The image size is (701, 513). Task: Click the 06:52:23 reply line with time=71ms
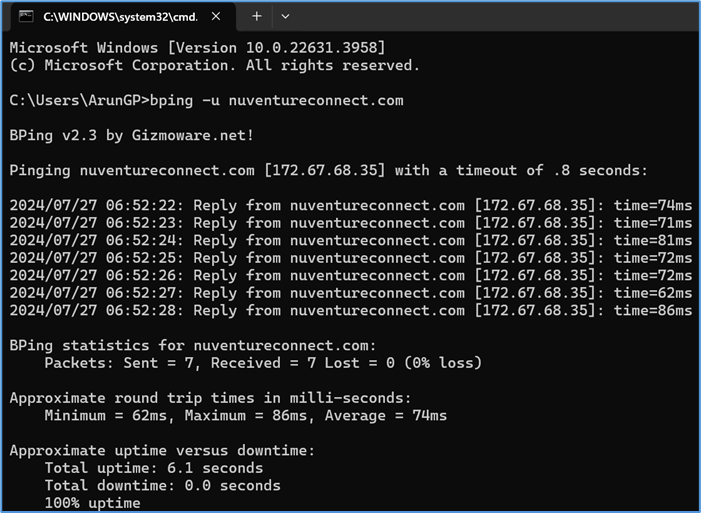click(351, 223)
